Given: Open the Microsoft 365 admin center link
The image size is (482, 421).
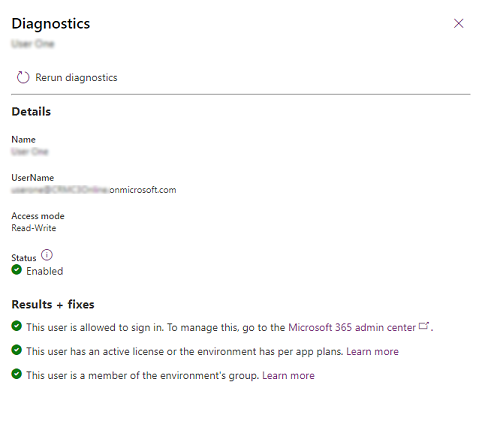Looking at the screenshot, I should 352,327.
